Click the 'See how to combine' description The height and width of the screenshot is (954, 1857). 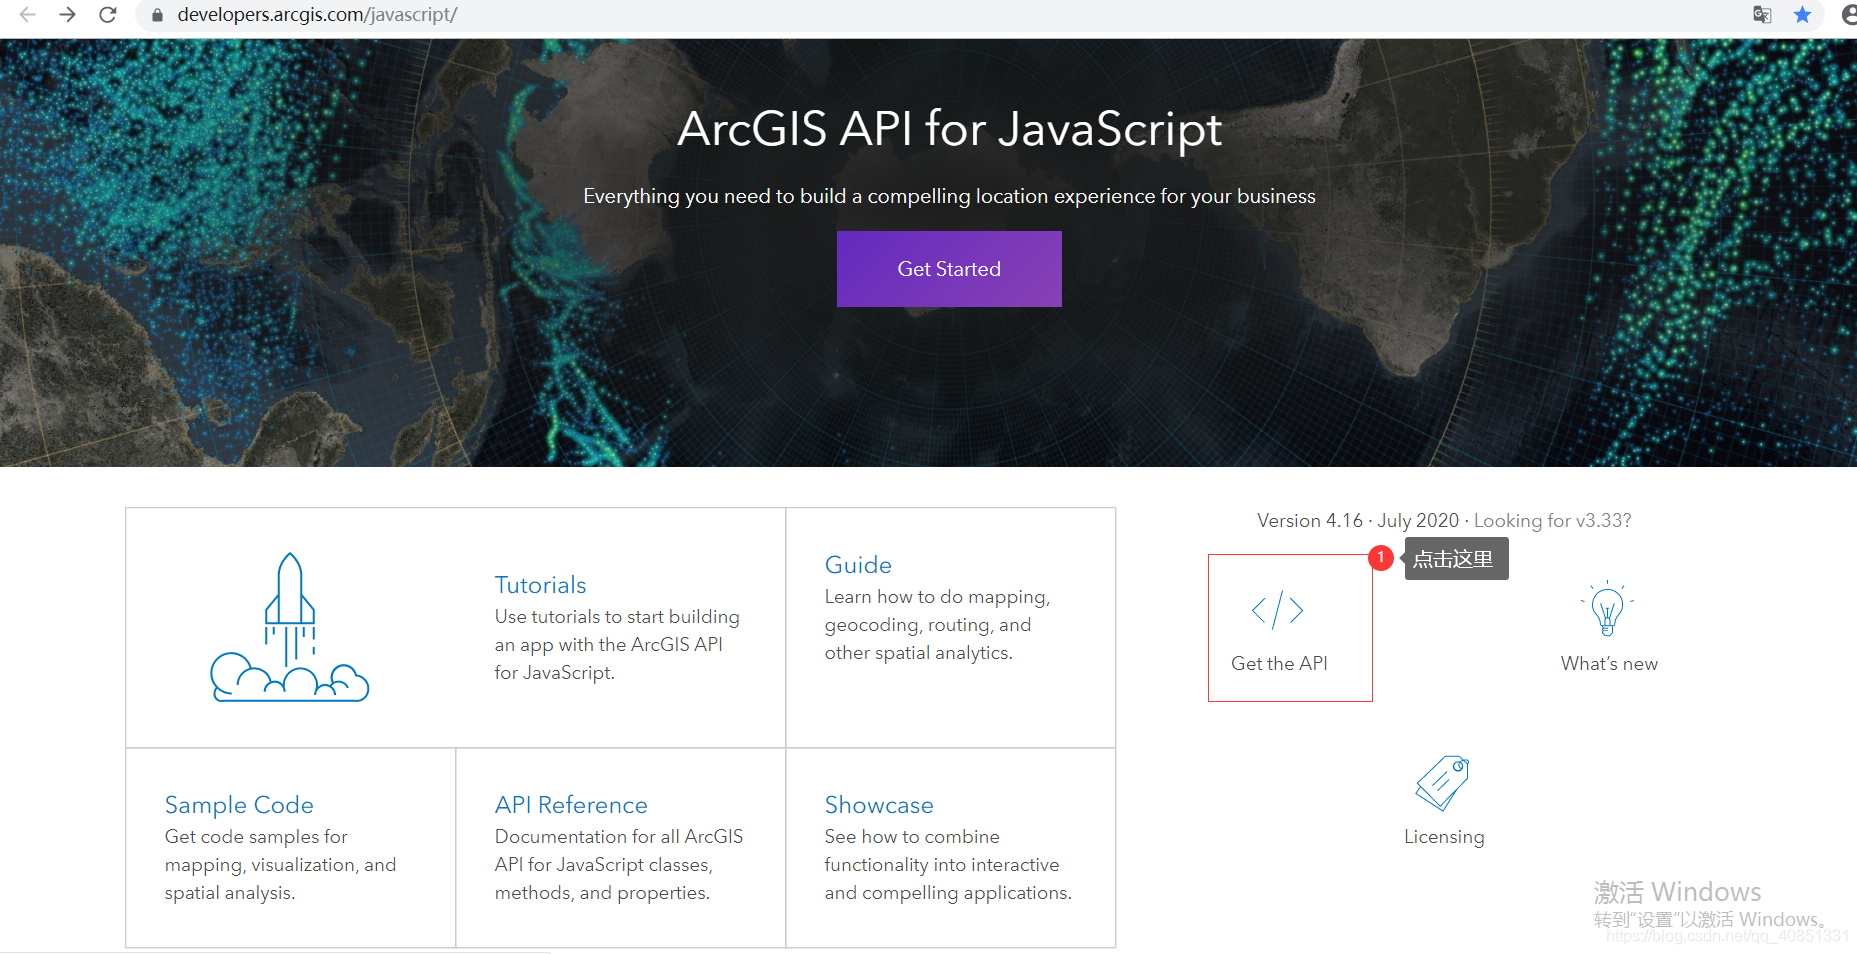(x=948, y=865)
